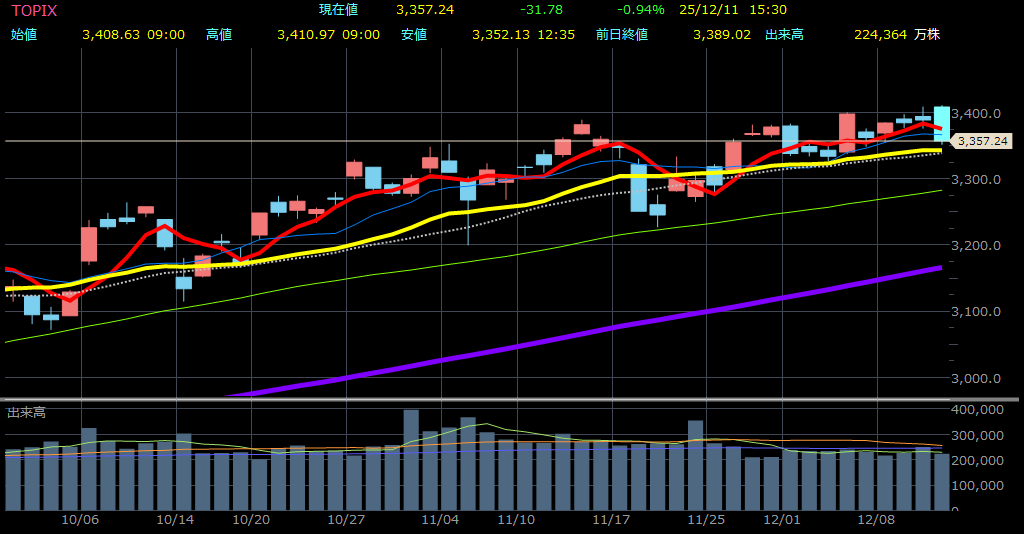This screenshot has height=534, width=1024.
Task: Click the TOPIX chart title
Action: click(x=34, y=9)
